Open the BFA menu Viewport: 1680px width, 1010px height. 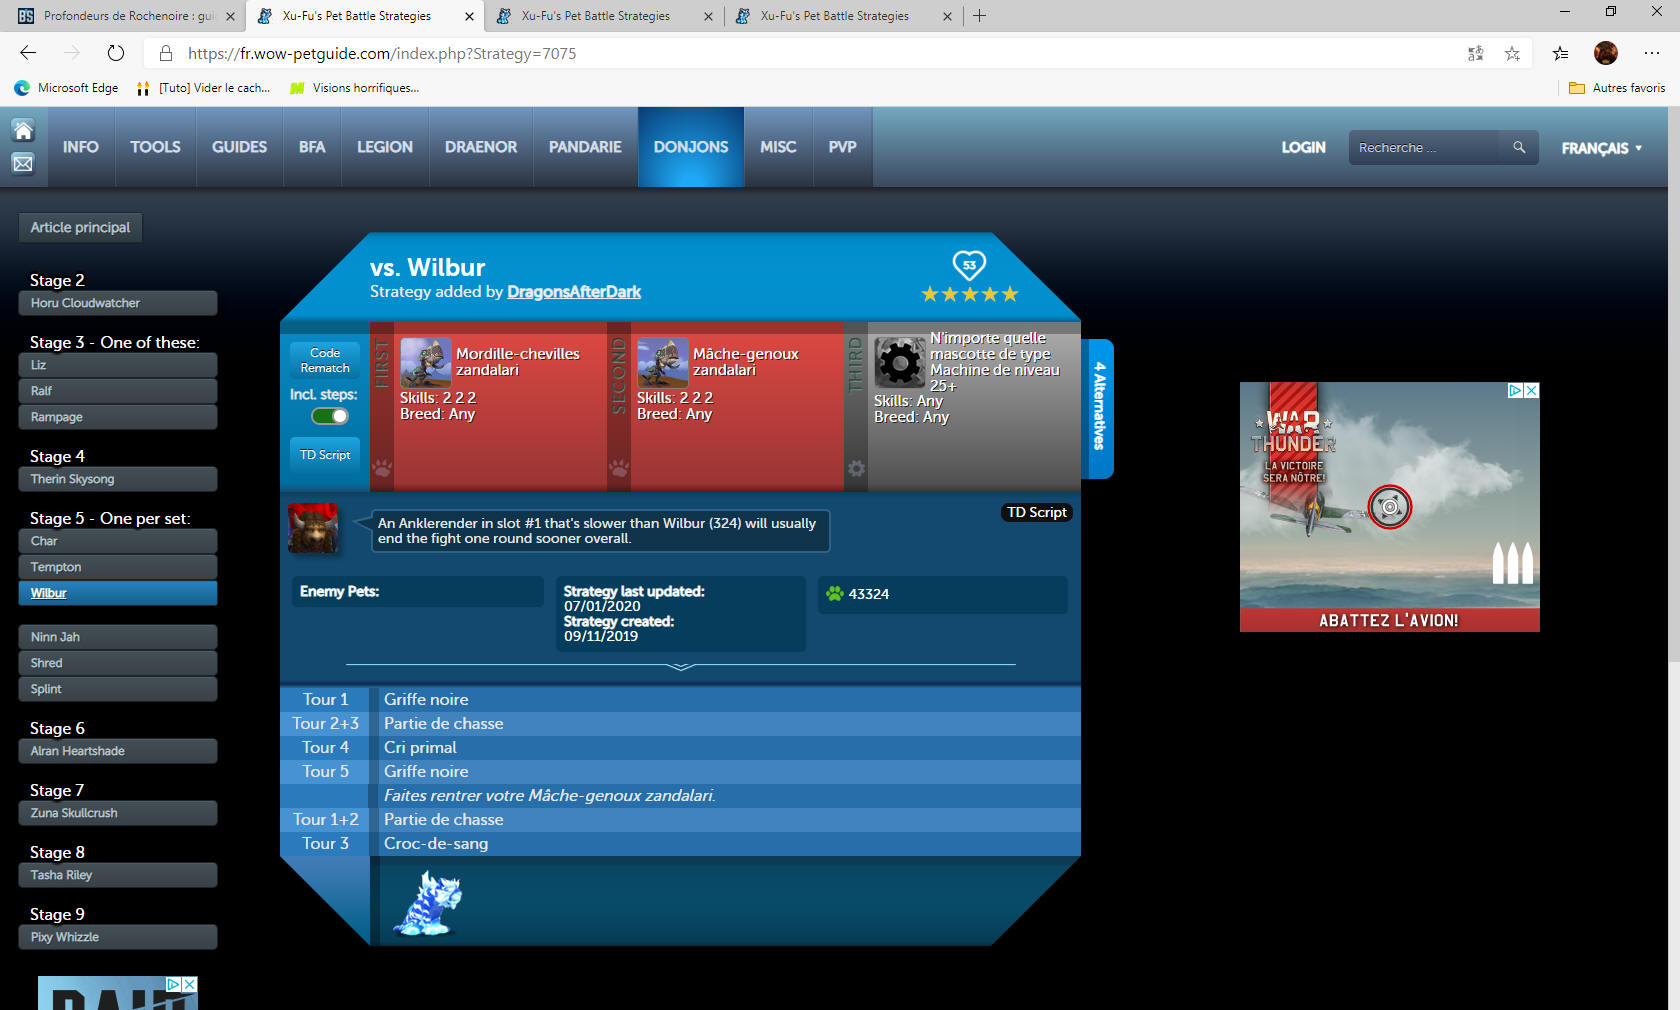[312, 147]
